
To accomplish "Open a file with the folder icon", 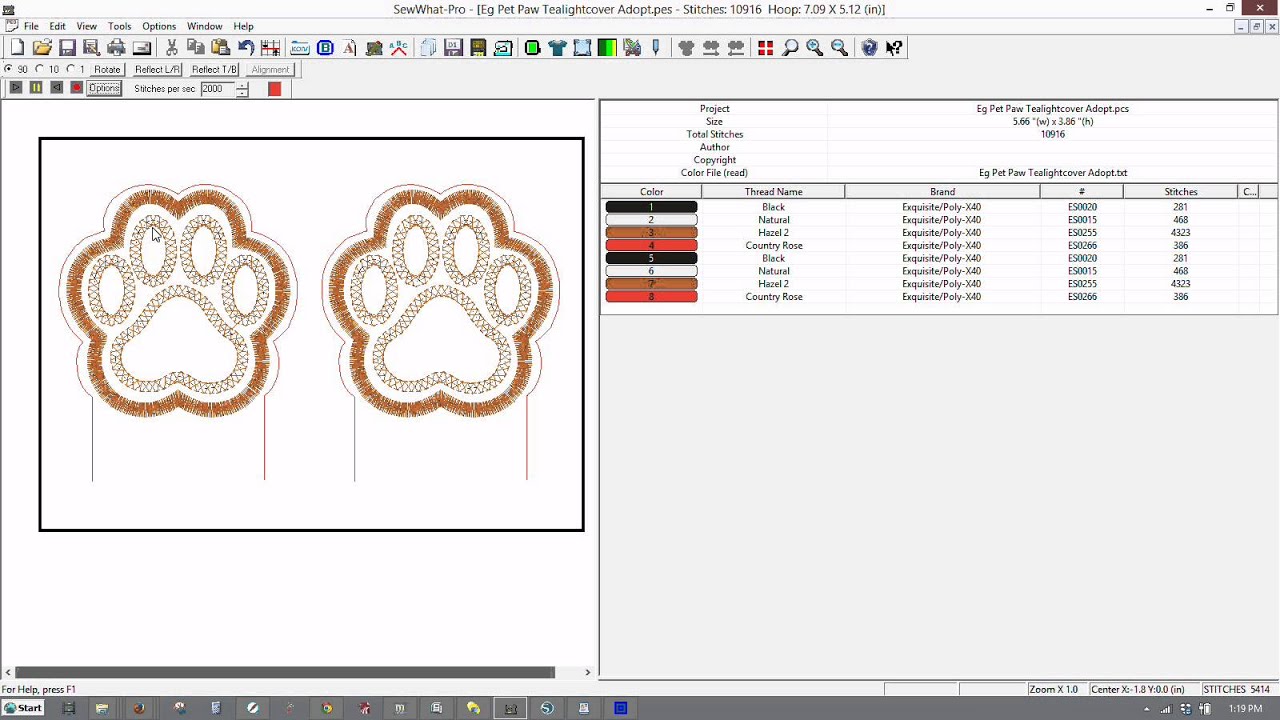I will tap(42, 47).
